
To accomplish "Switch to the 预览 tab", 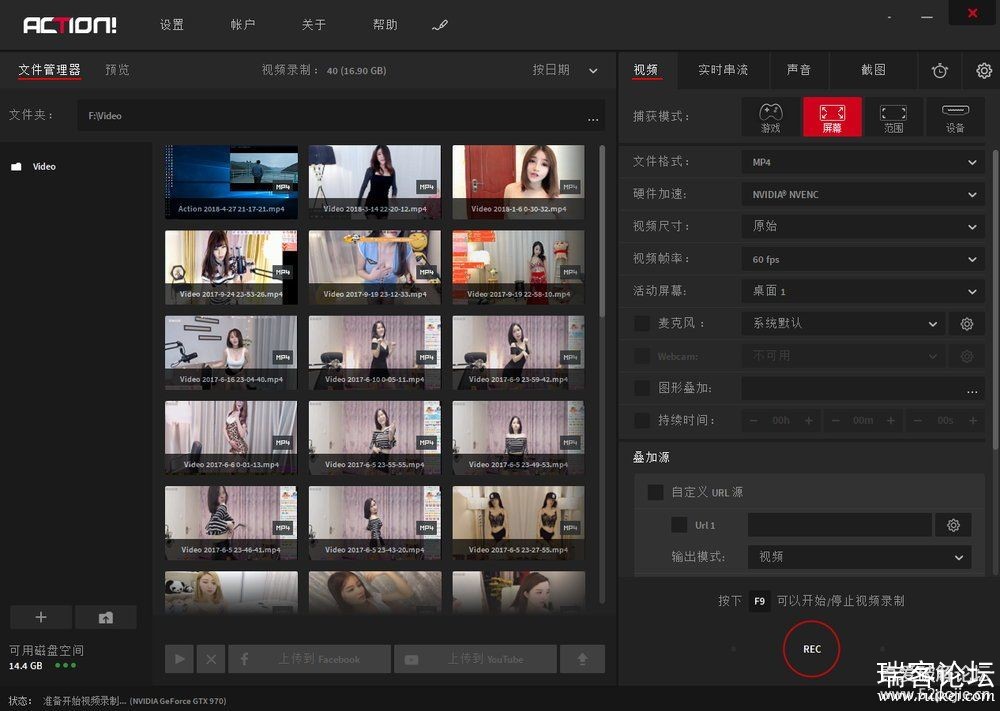I will 117,70.
